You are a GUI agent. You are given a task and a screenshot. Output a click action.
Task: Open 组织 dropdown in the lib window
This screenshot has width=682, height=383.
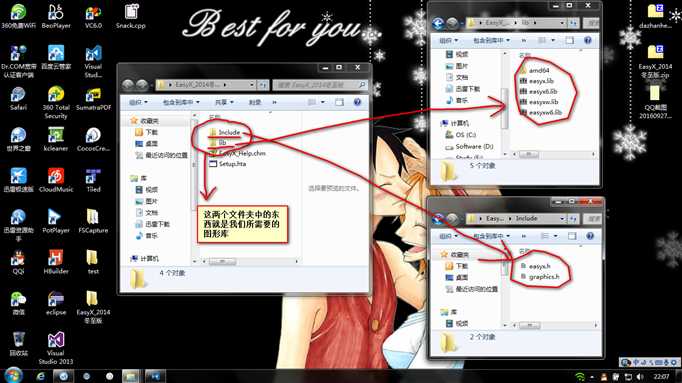(448, 40)
